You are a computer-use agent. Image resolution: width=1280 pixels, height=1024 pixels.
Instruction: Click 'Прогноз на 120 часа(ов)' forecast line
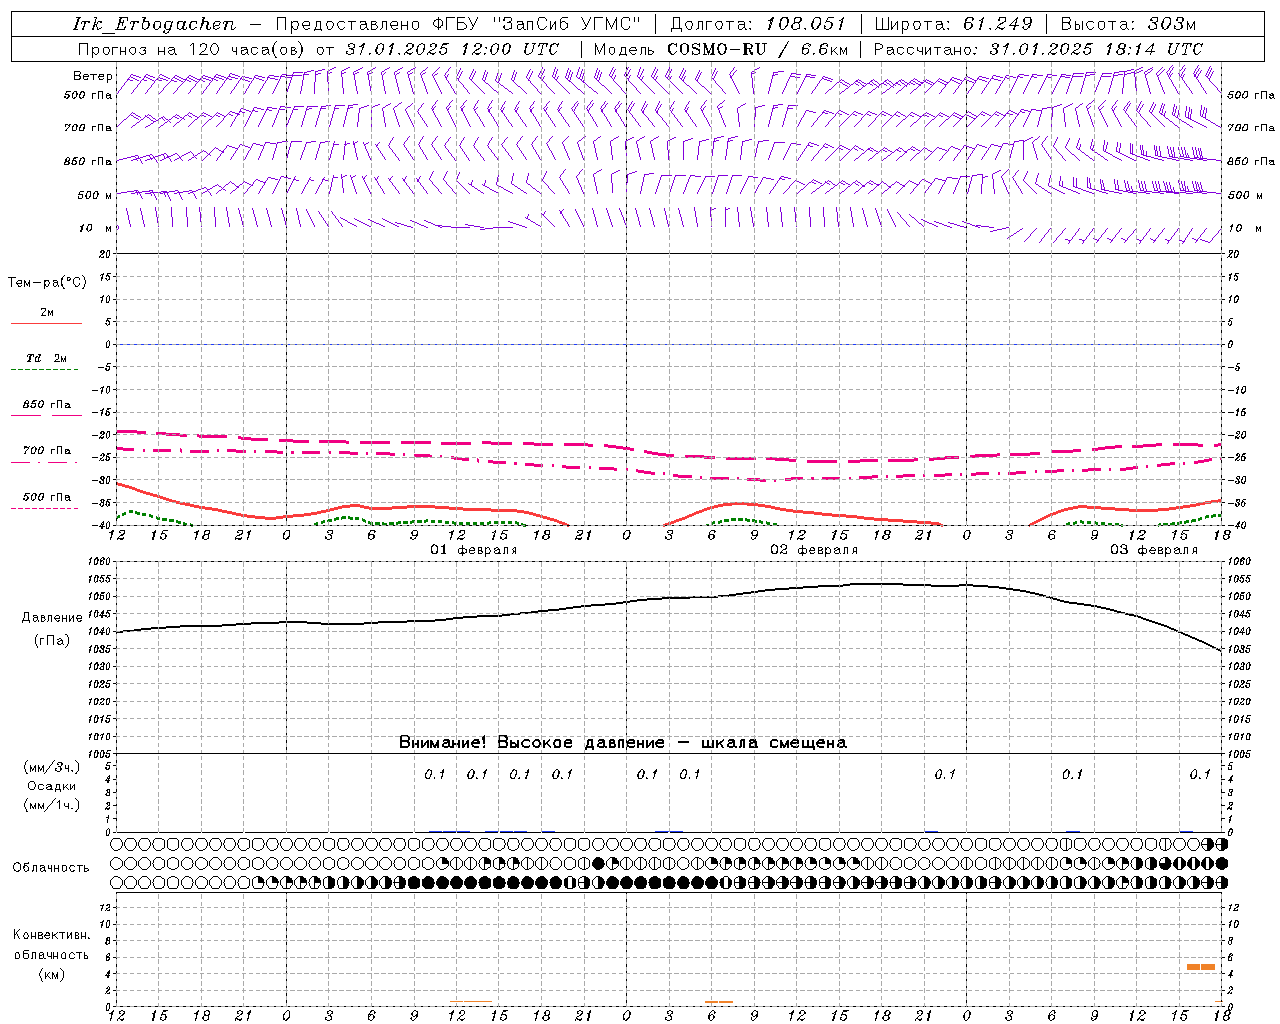click(x=193, y=49)
